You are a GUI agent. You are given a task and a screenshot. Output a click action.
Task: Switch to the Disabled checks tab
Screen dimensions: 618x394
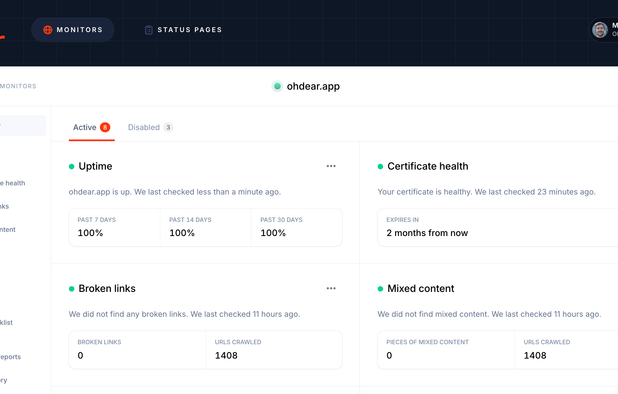coord(150,127)
